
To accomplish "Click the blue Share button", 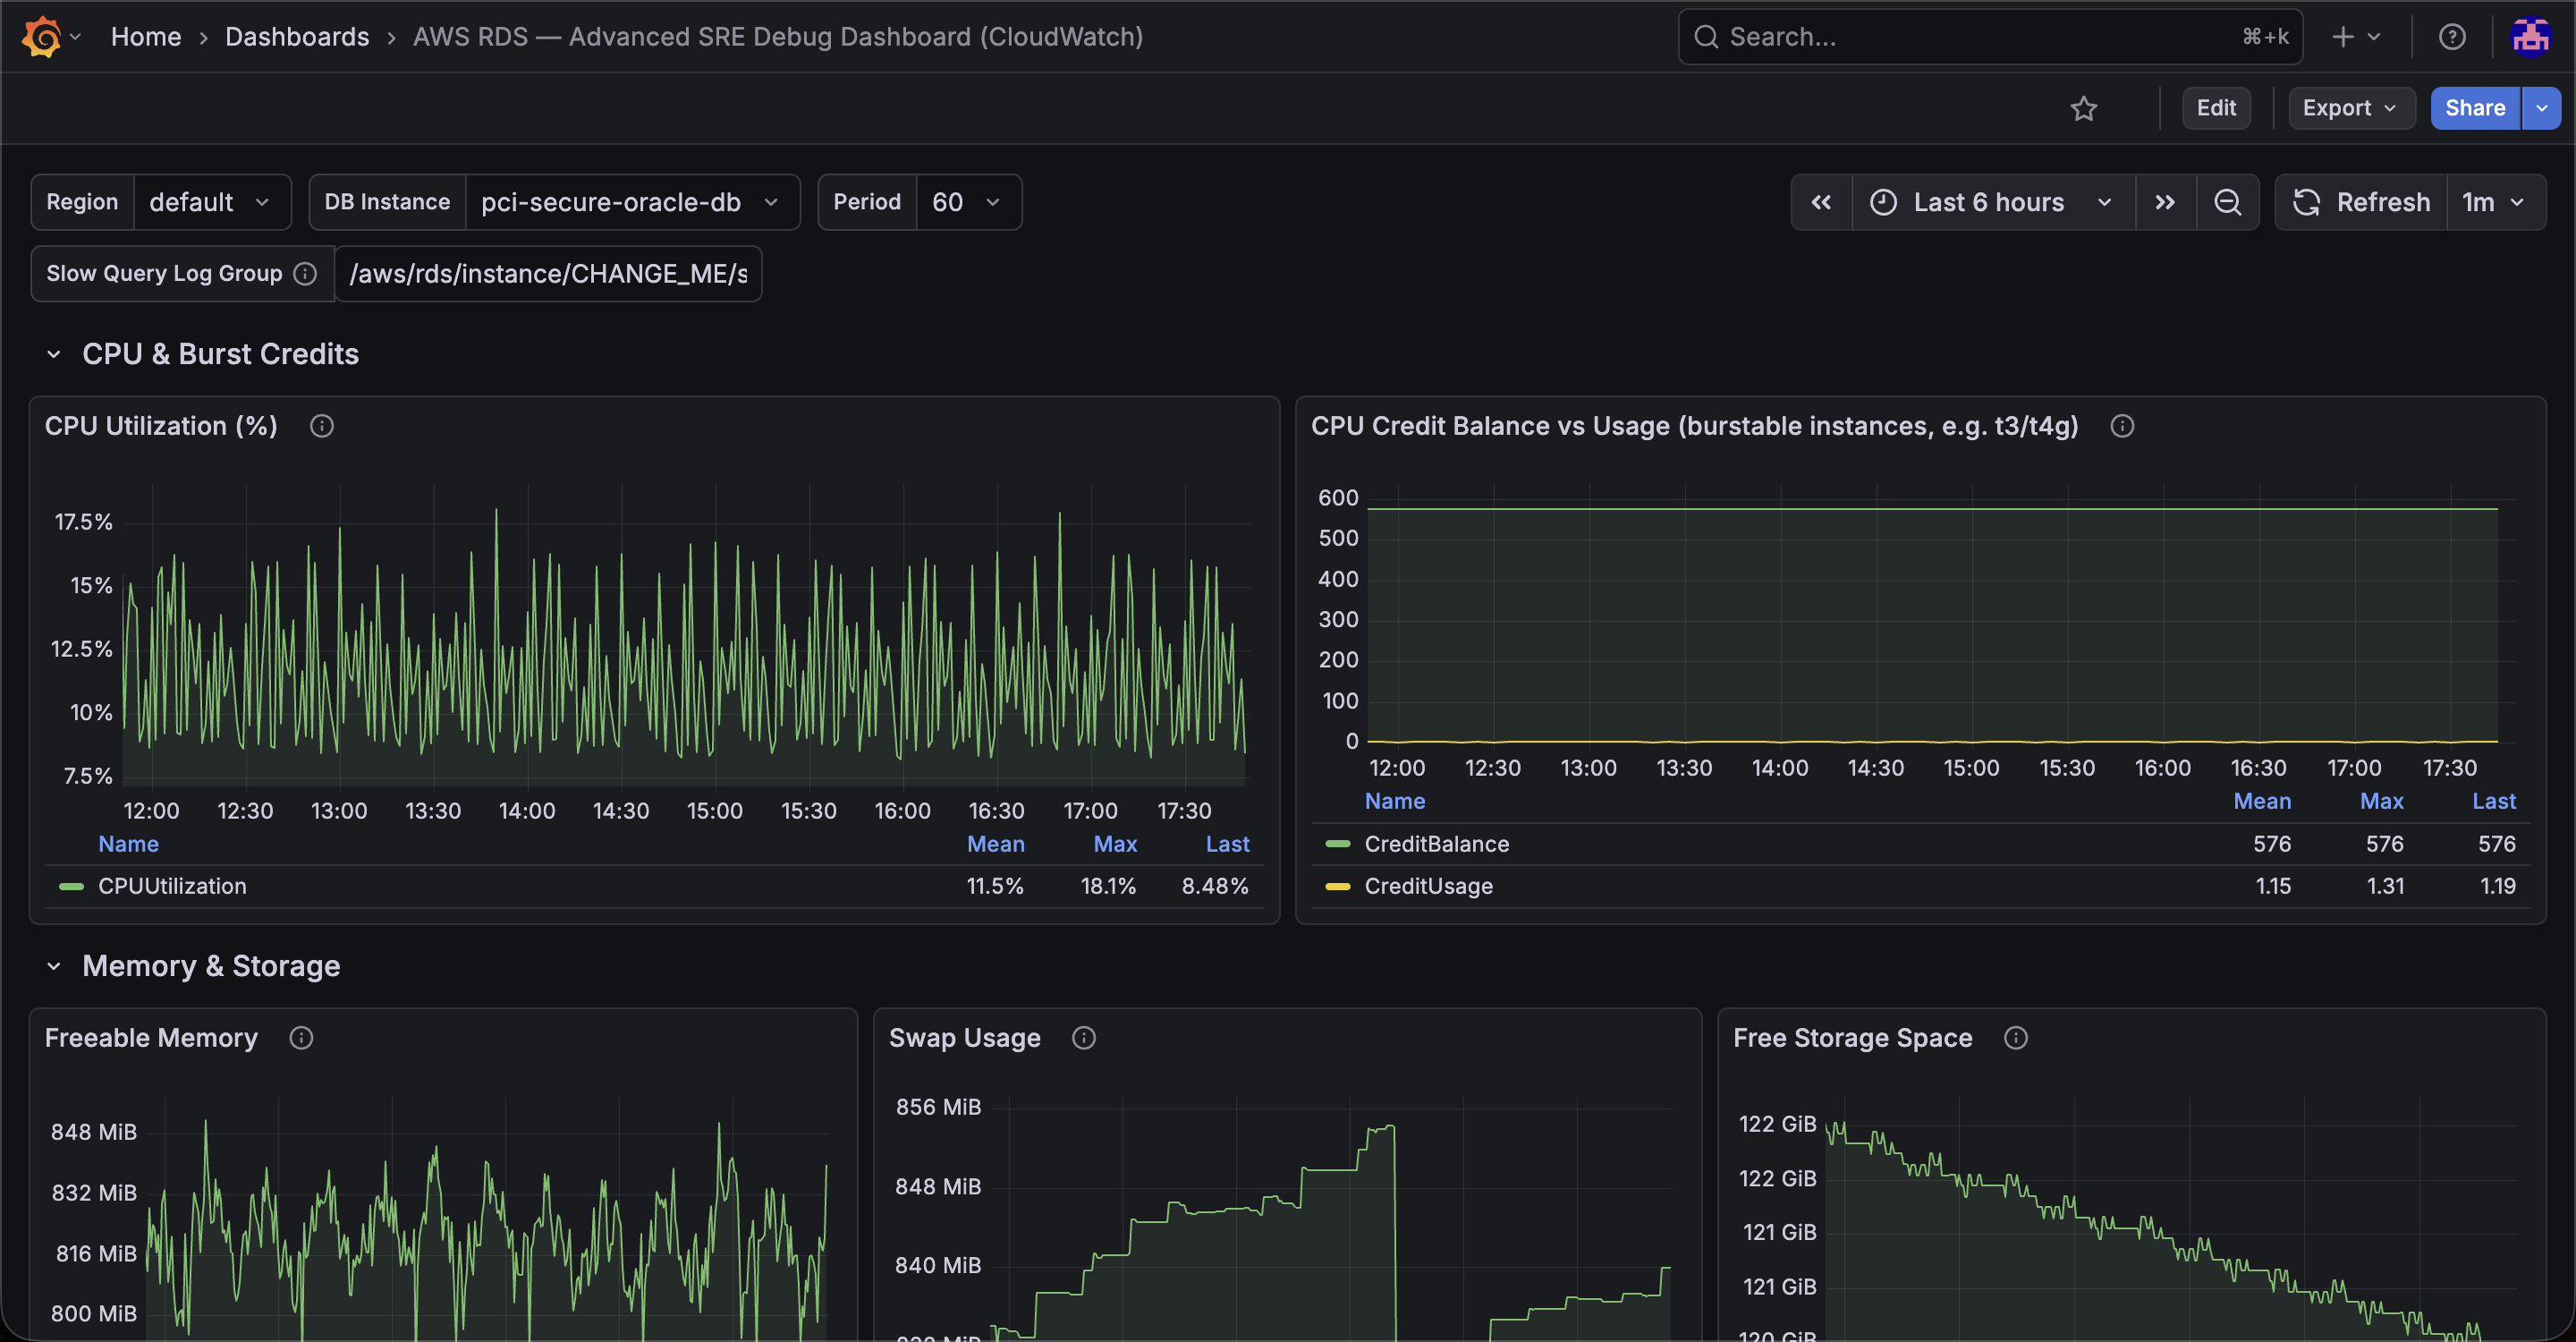I will point(2475,108).
